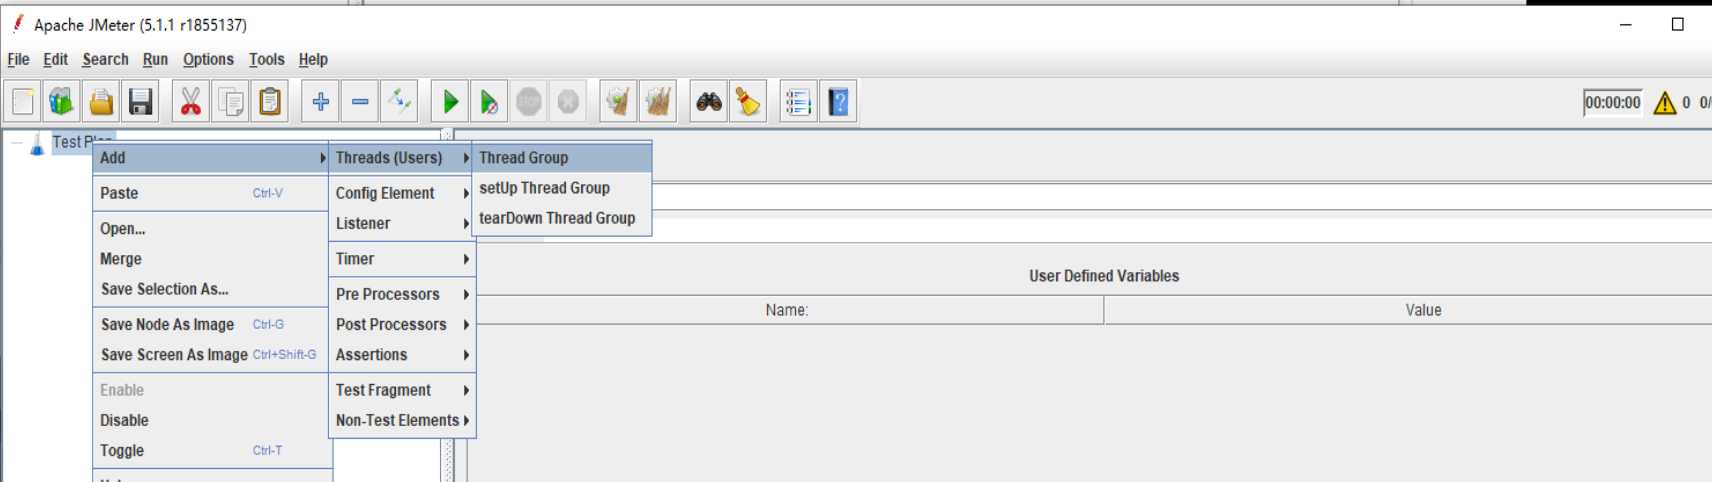This screenshot has width=1712, height=482.
Task: Choose Save Screen As Image
Action: point(211,355)
